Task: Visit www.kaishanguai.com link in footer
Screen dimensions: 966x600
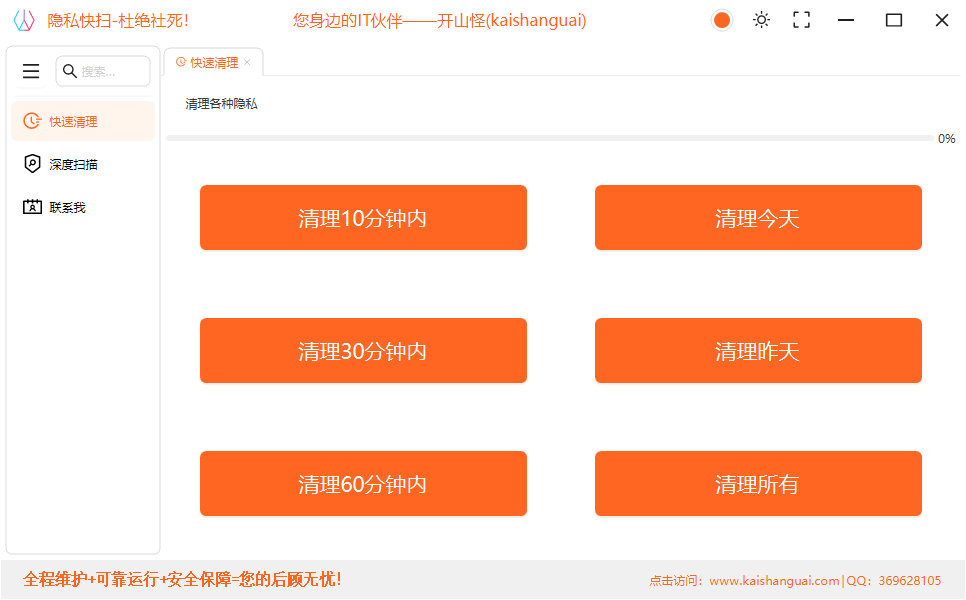Action: (x=774, y=581)
